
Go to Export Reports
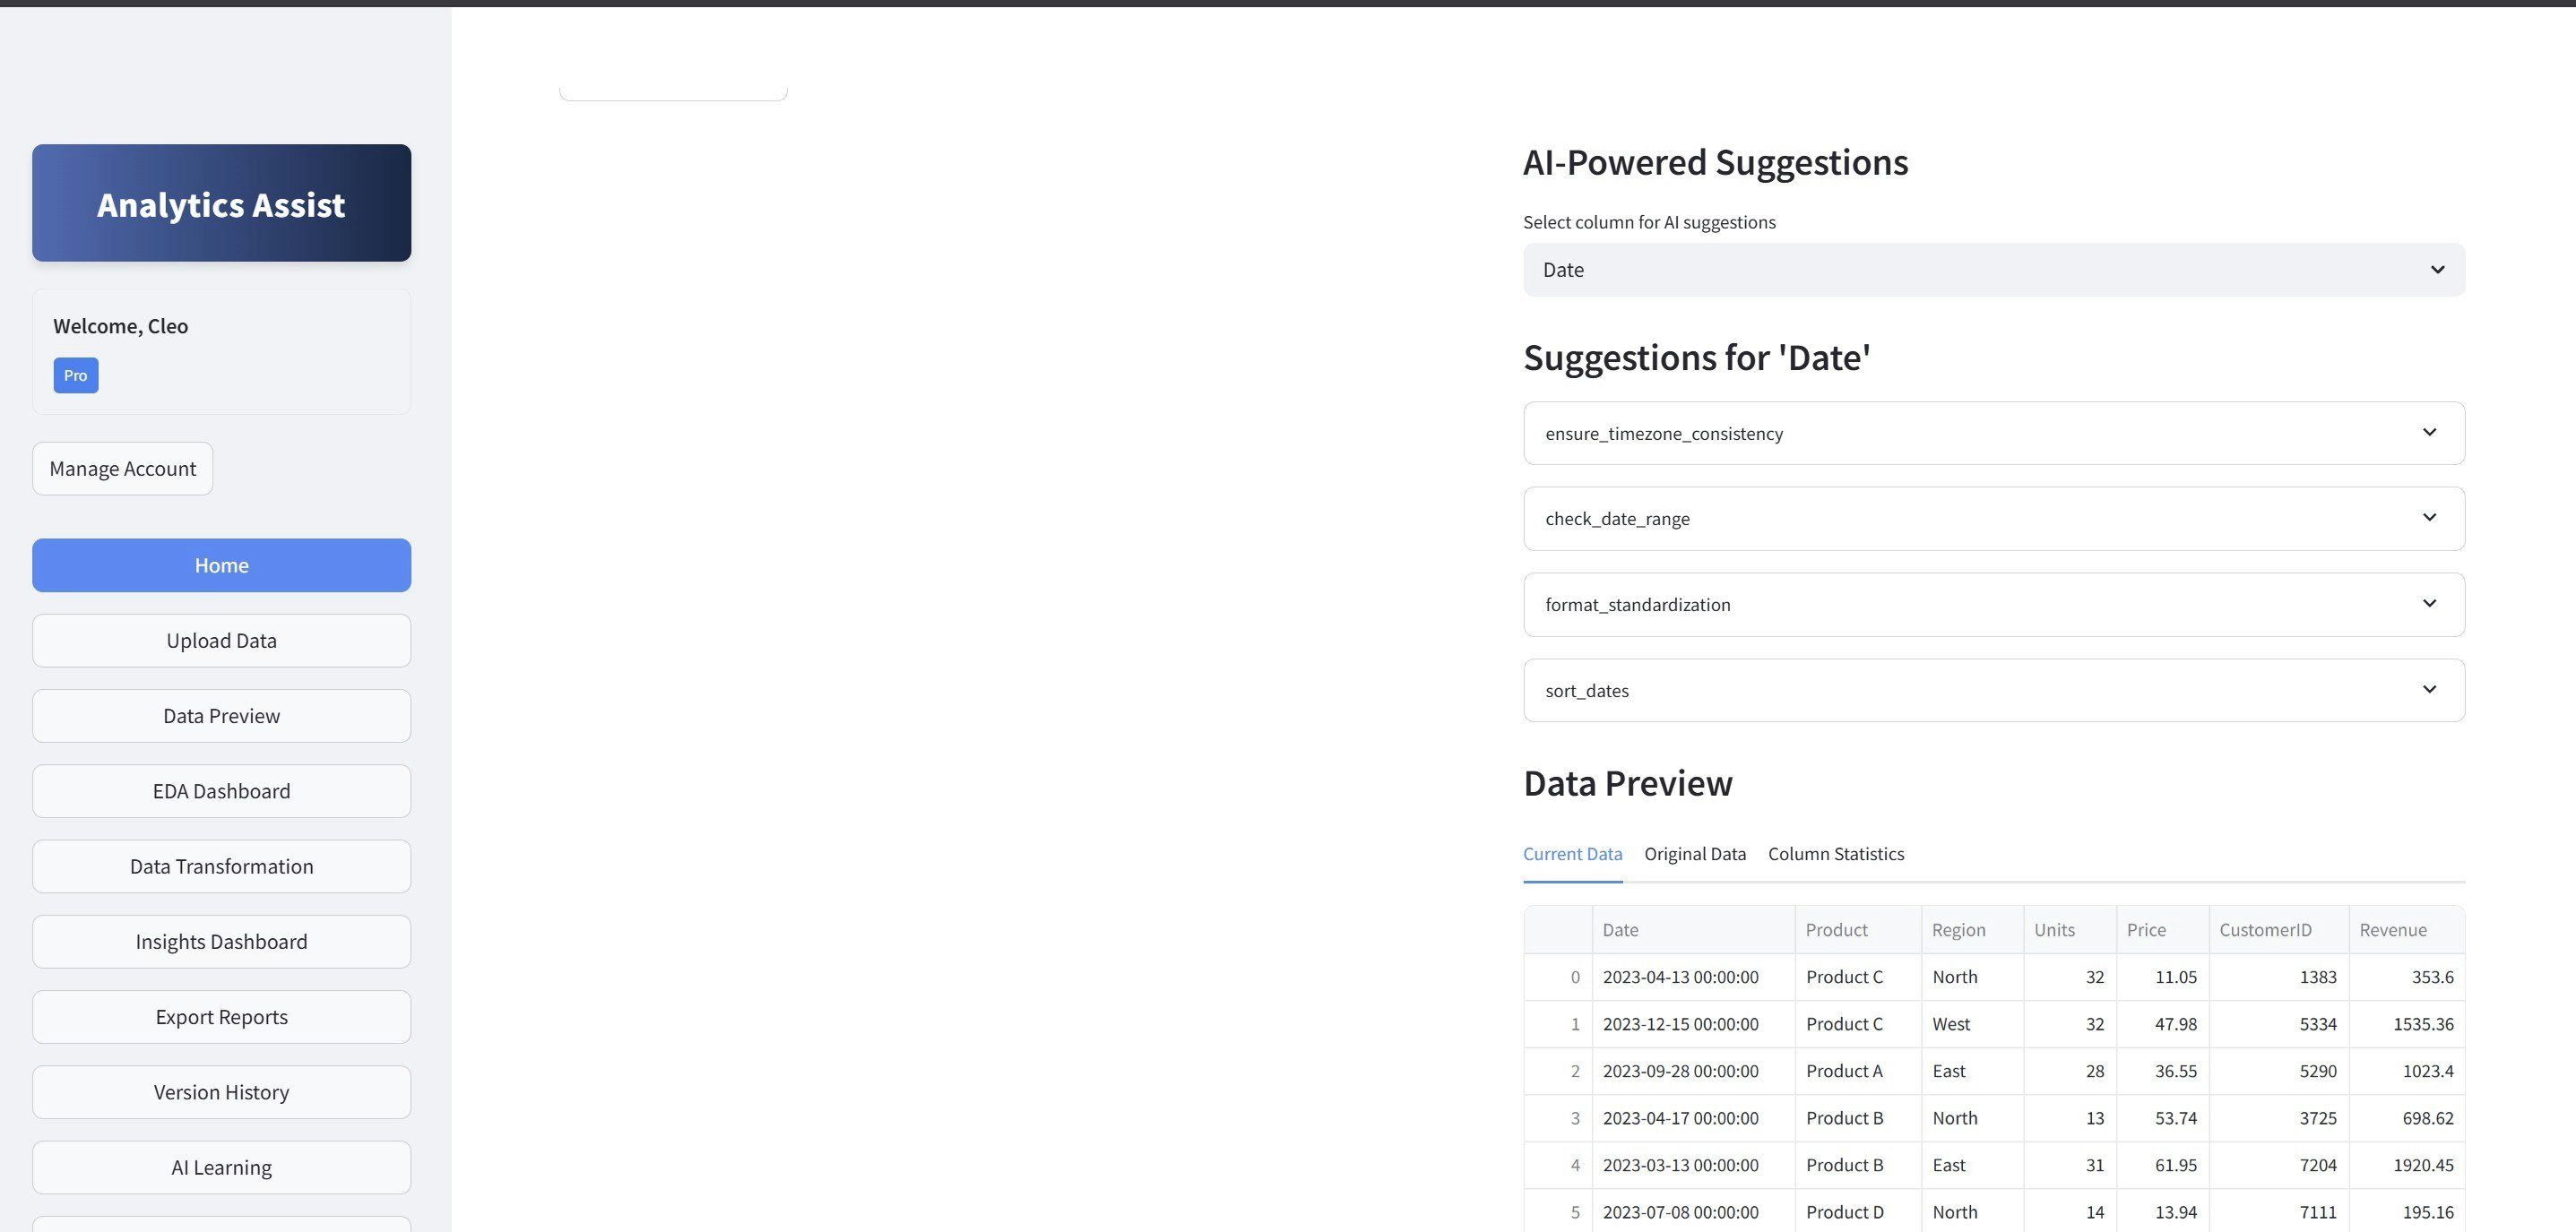point(221,1017)
